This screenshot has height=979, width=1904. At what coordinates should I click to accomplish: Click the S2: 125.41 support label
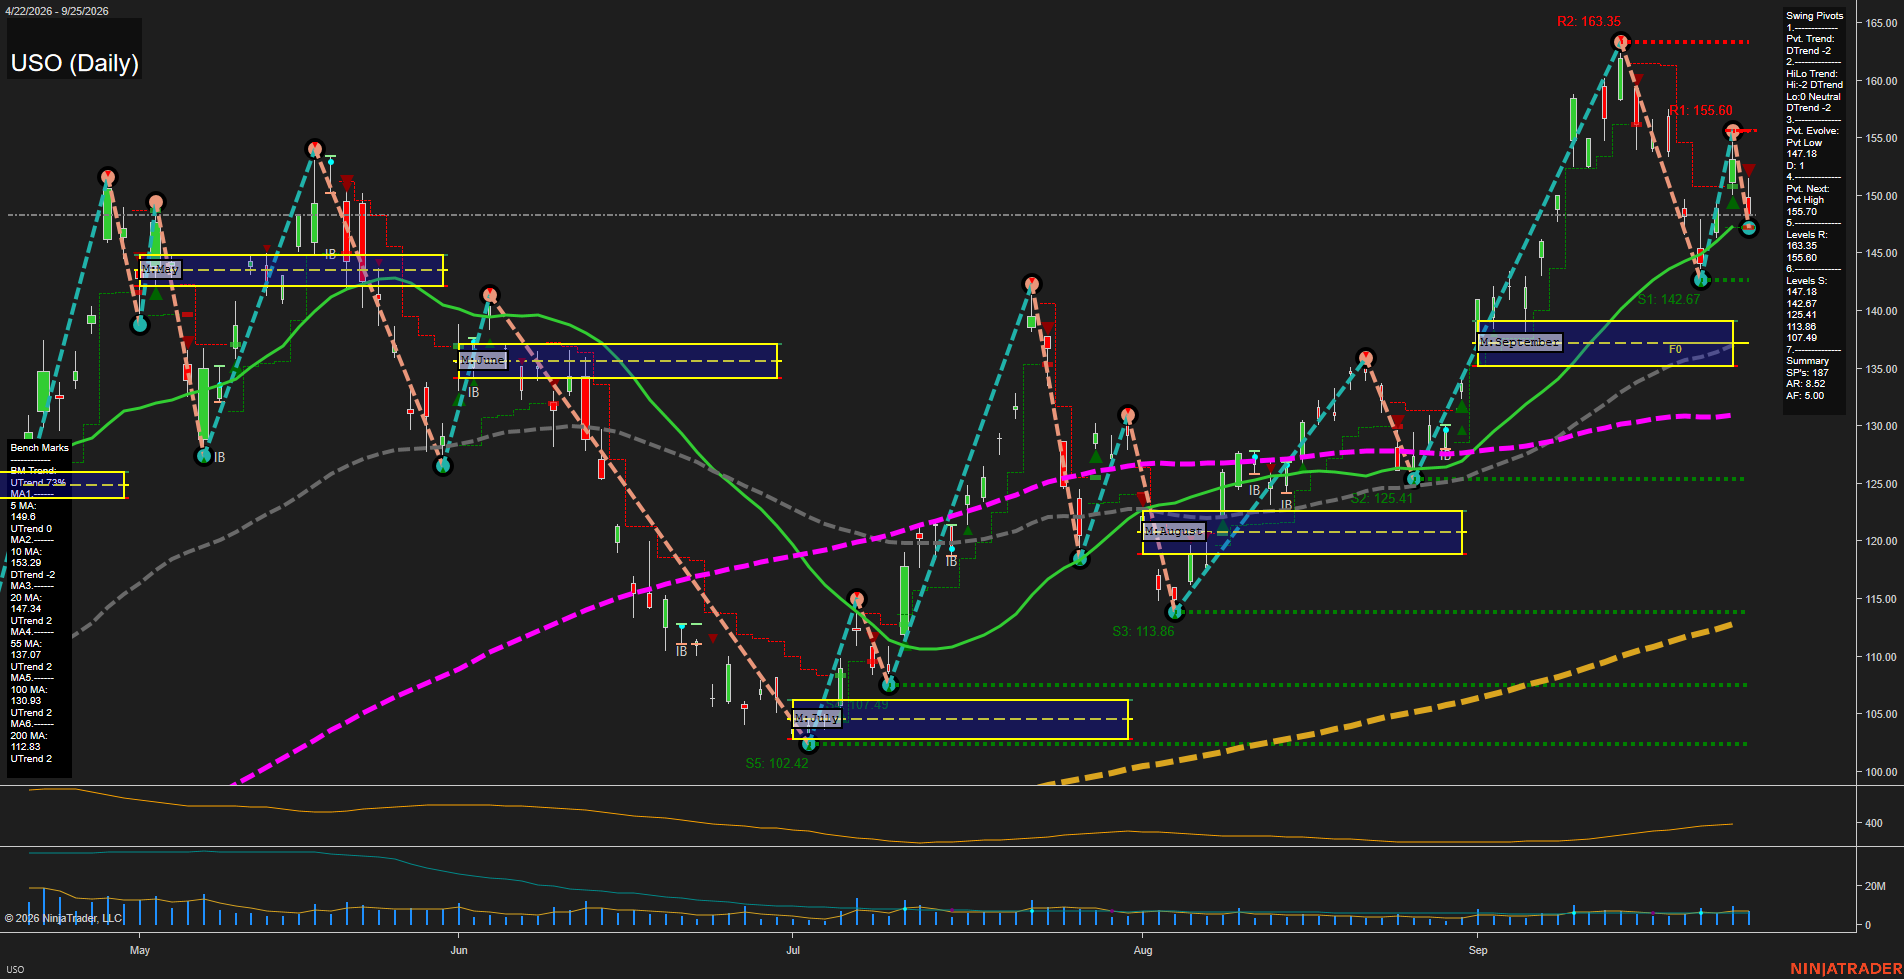pos(1382,498)
